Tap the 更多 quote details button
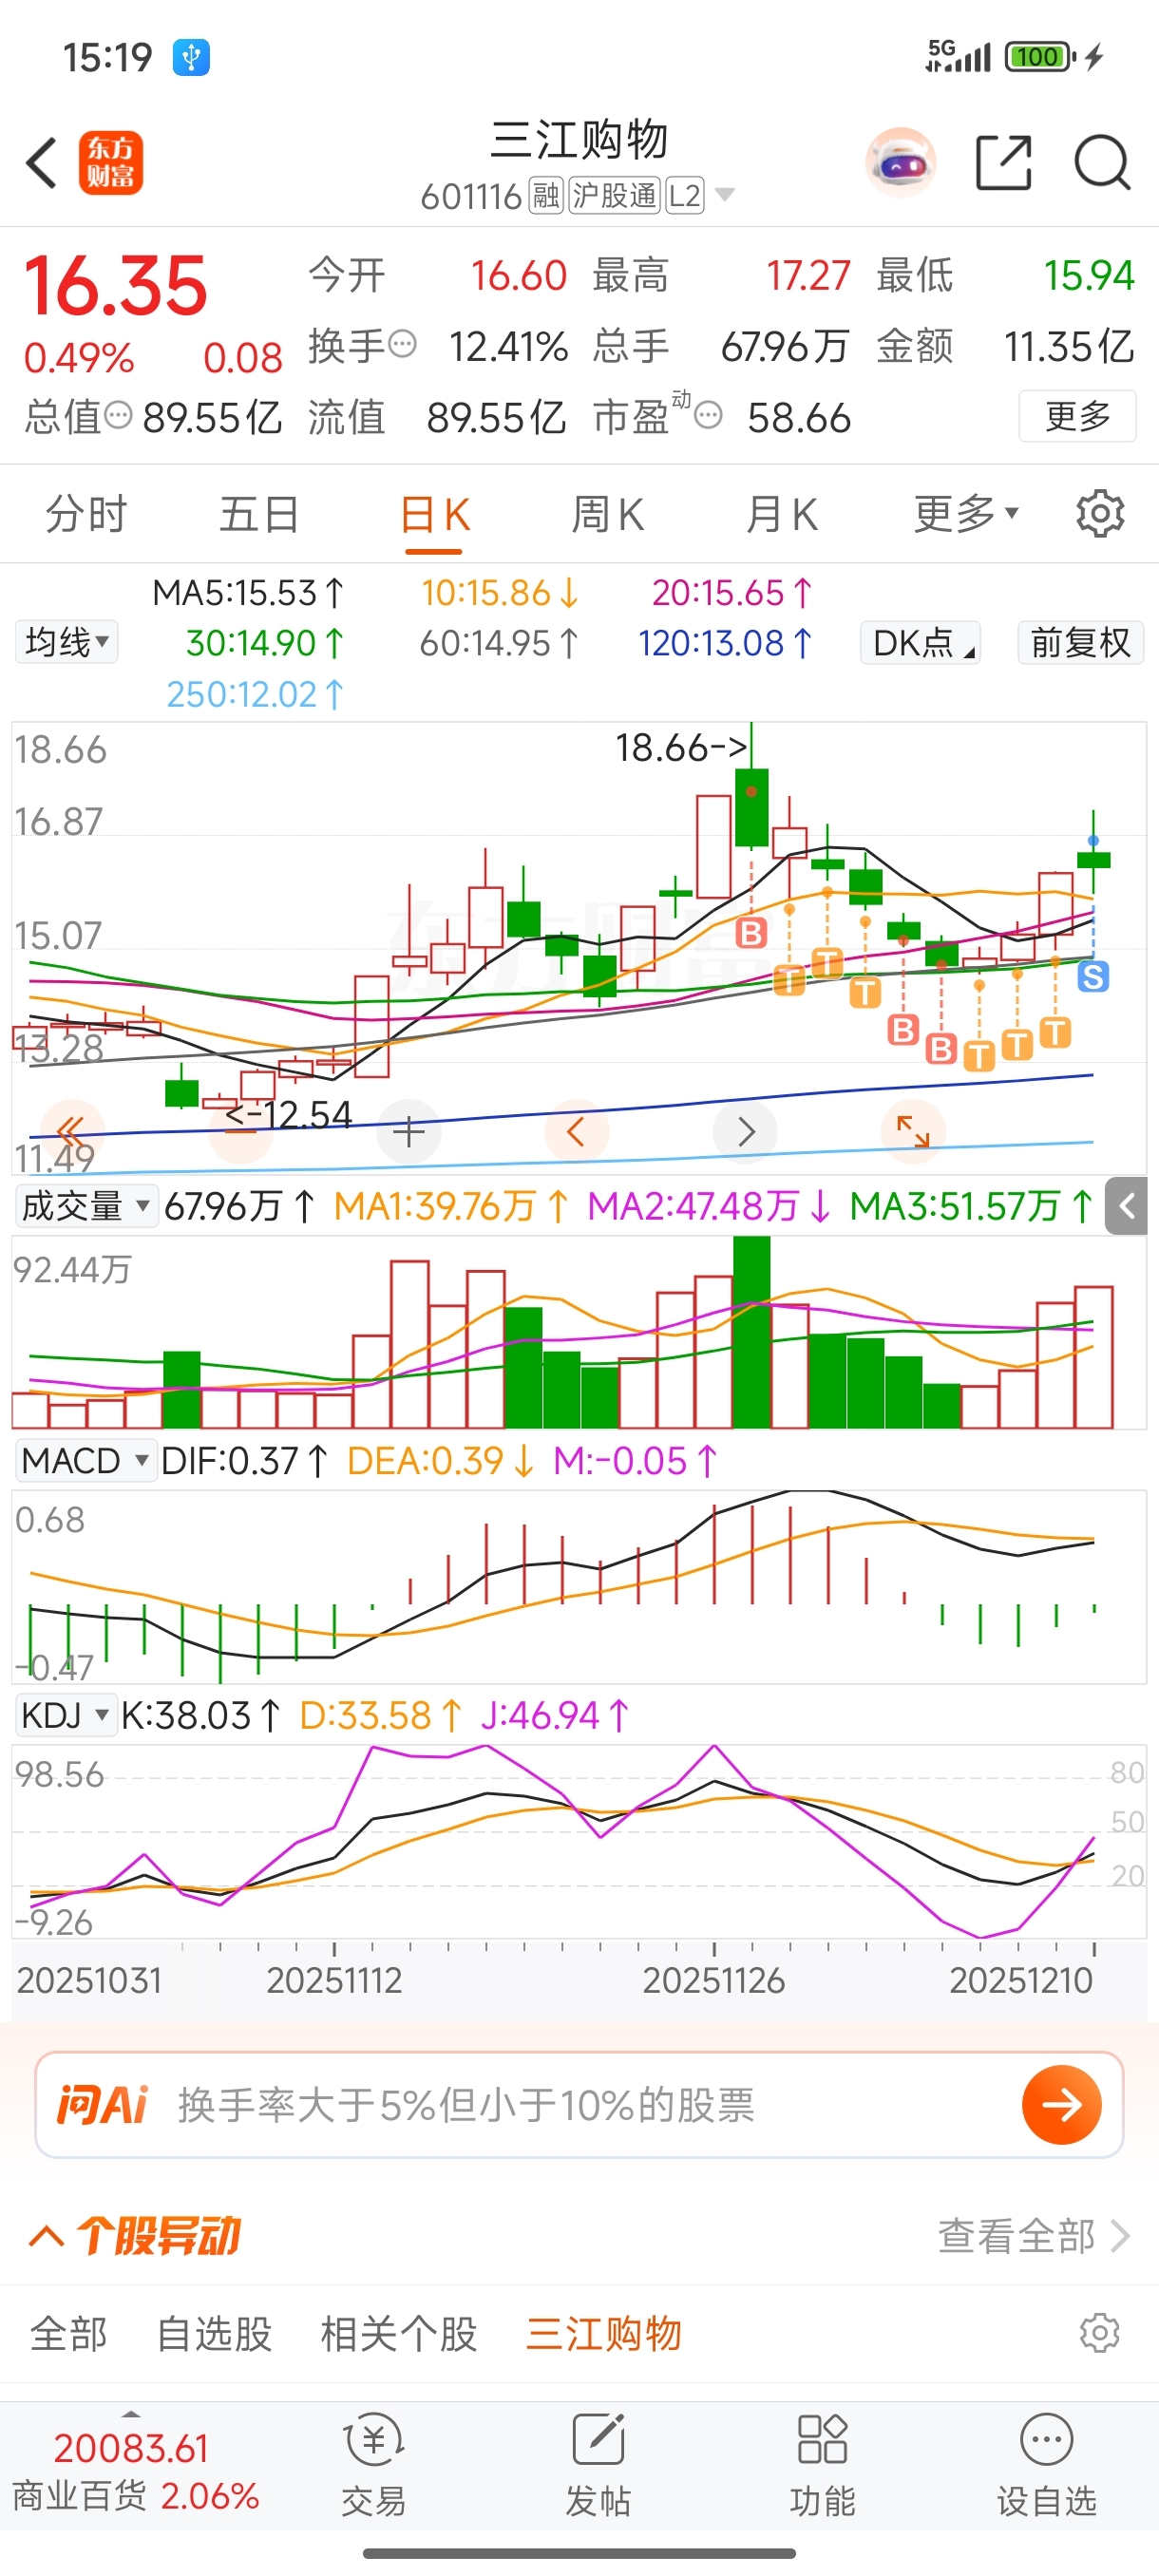Image resolution: width=1159 pixels, height=2576 pixels. click(x=1077, y=415)
